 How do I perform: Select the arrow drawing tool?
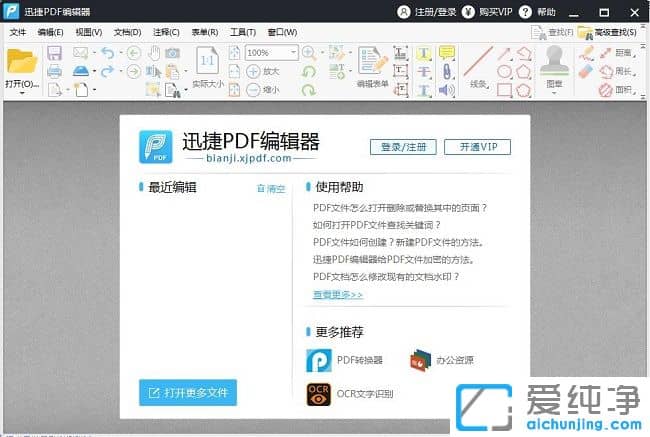click(x=504, y=53)
